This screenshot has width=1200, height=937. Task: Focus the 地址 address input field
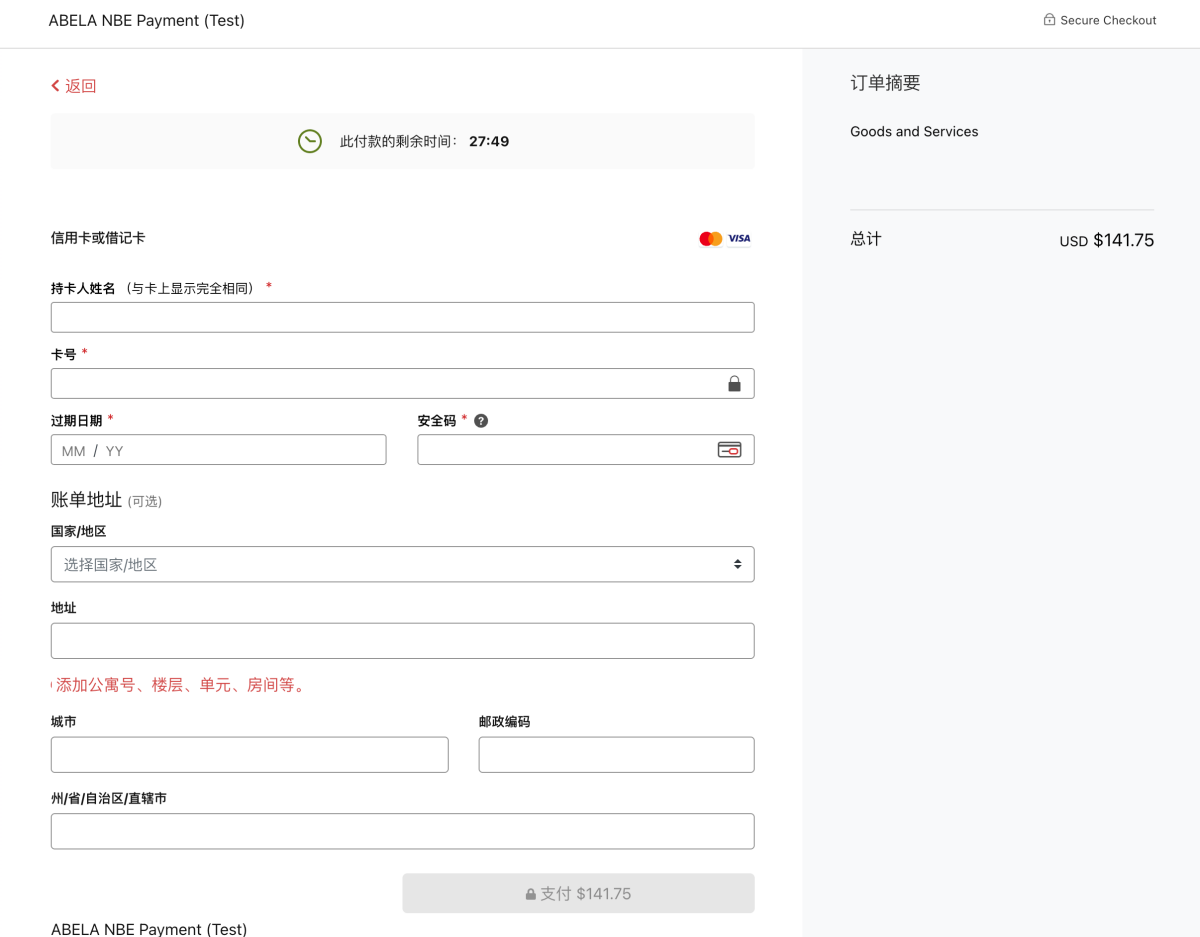pyautogui.click(x=402, y=640)
